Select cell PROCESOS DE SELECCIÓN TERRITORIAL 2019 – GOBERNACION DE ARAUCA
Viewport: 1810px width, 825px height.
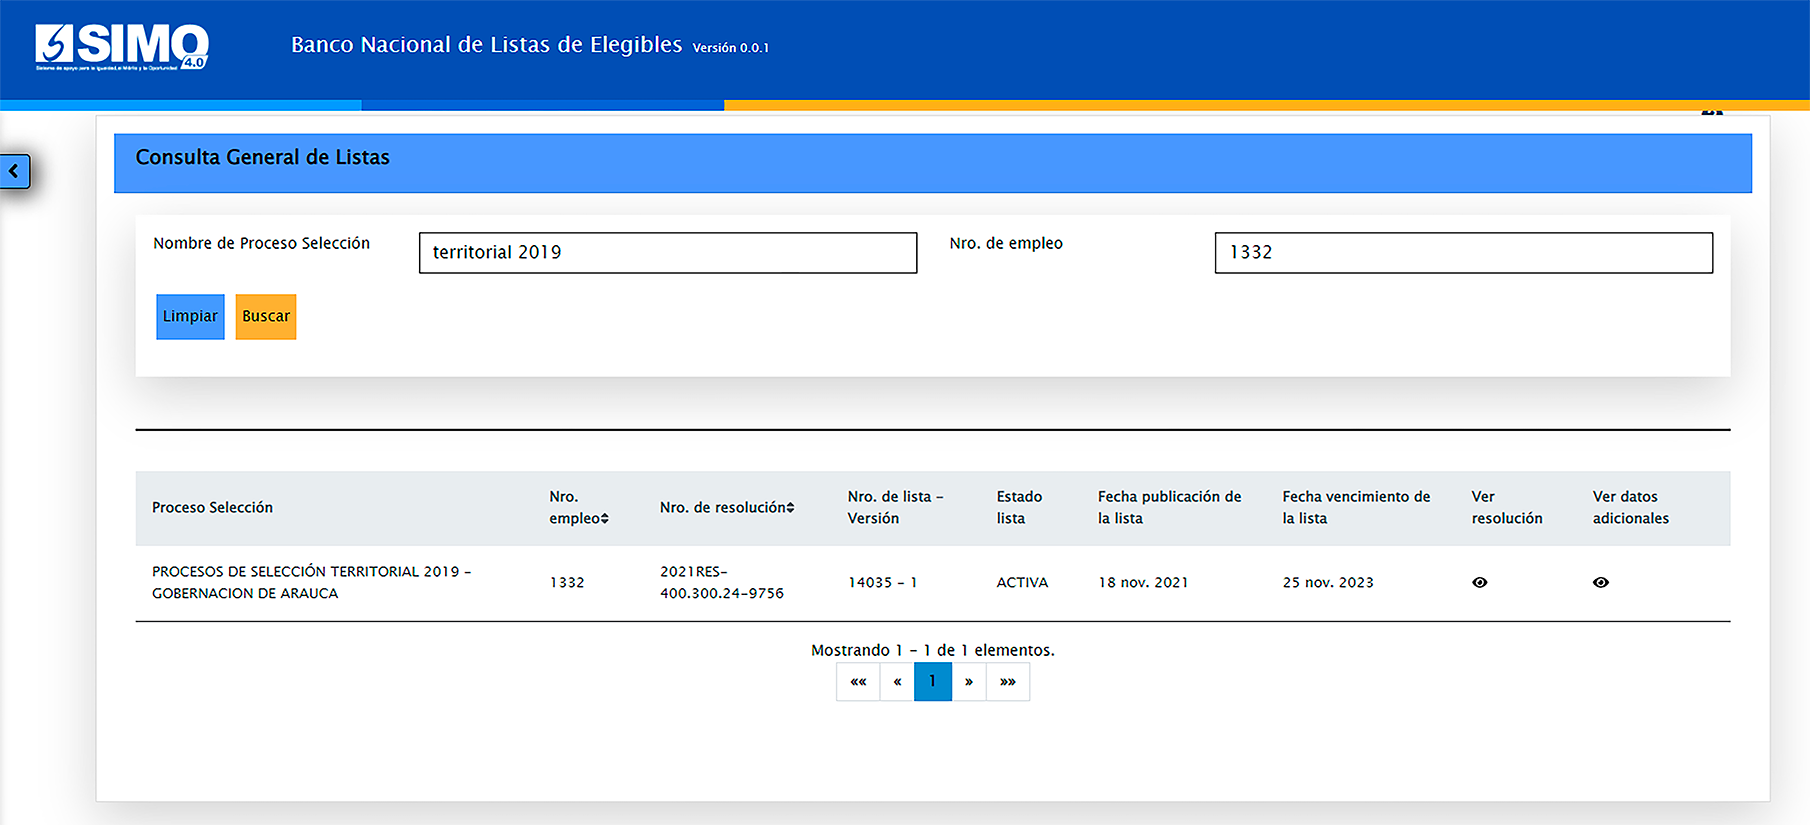(x=311, y=582)
